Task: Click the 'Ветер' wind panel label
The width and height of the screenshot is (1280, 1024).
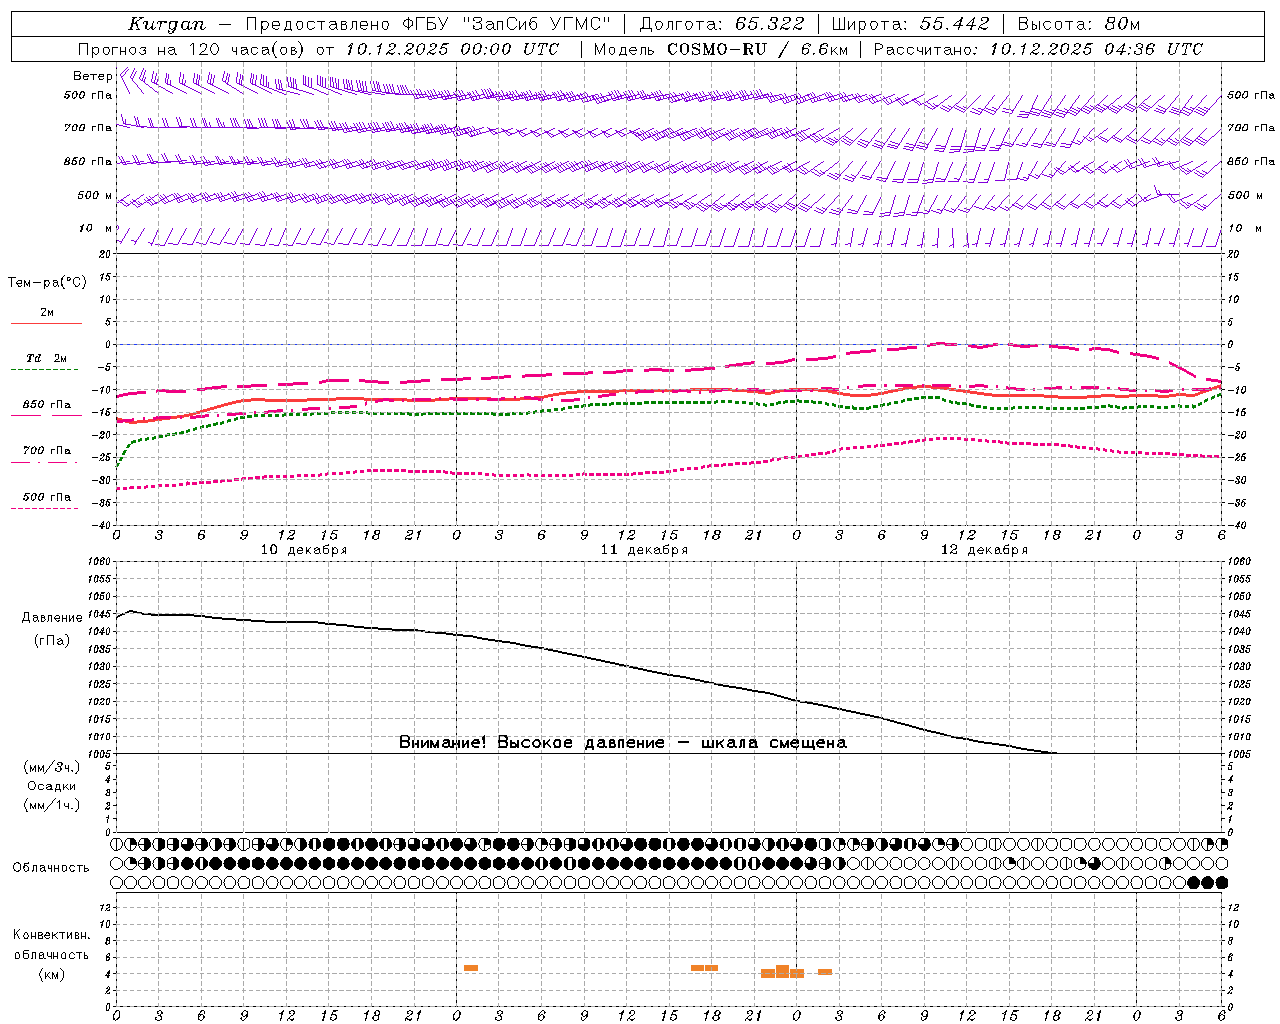Action: [93, 76]
